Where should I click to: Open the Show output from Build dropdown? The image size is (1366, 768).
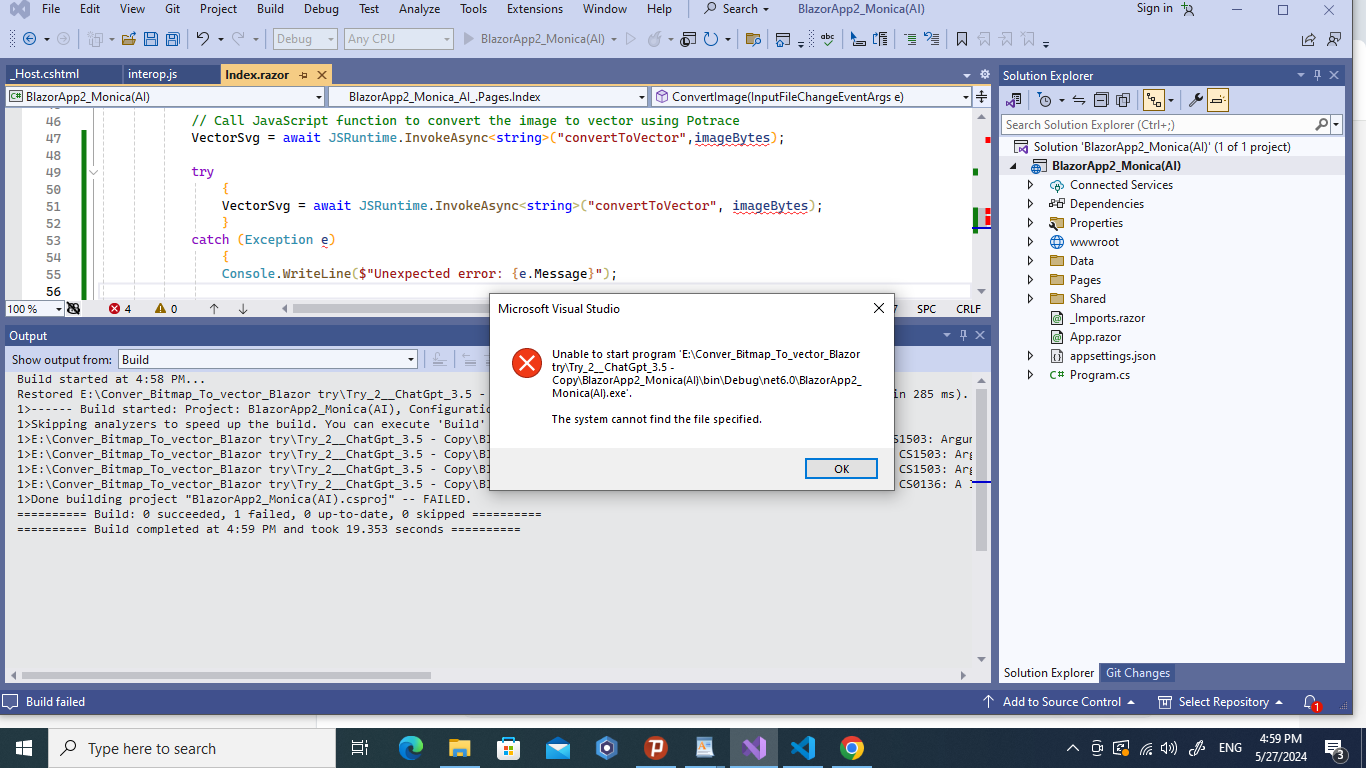tap(268, 359)
